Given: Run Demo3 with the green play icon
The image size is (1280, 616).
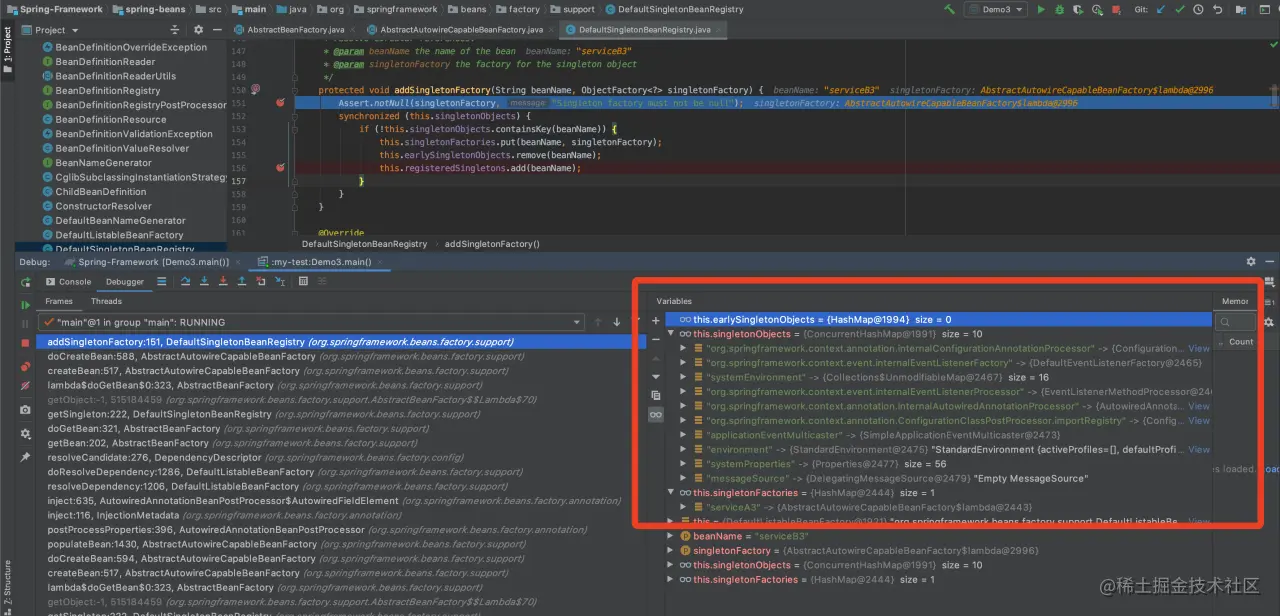Looking at the screenshot, I should (1041, 9).
